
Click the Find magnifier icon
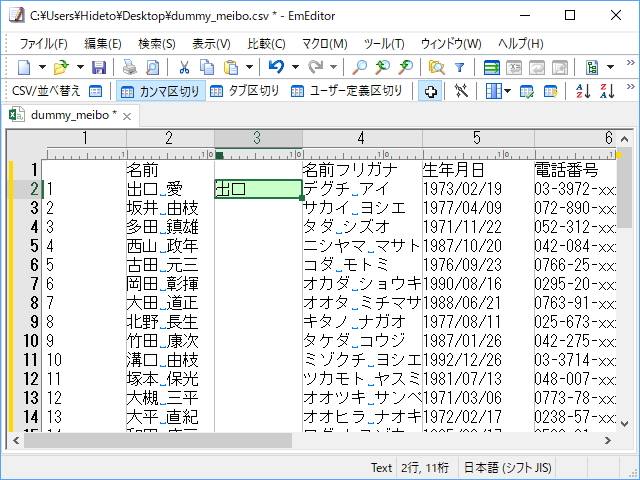(360, 67)
